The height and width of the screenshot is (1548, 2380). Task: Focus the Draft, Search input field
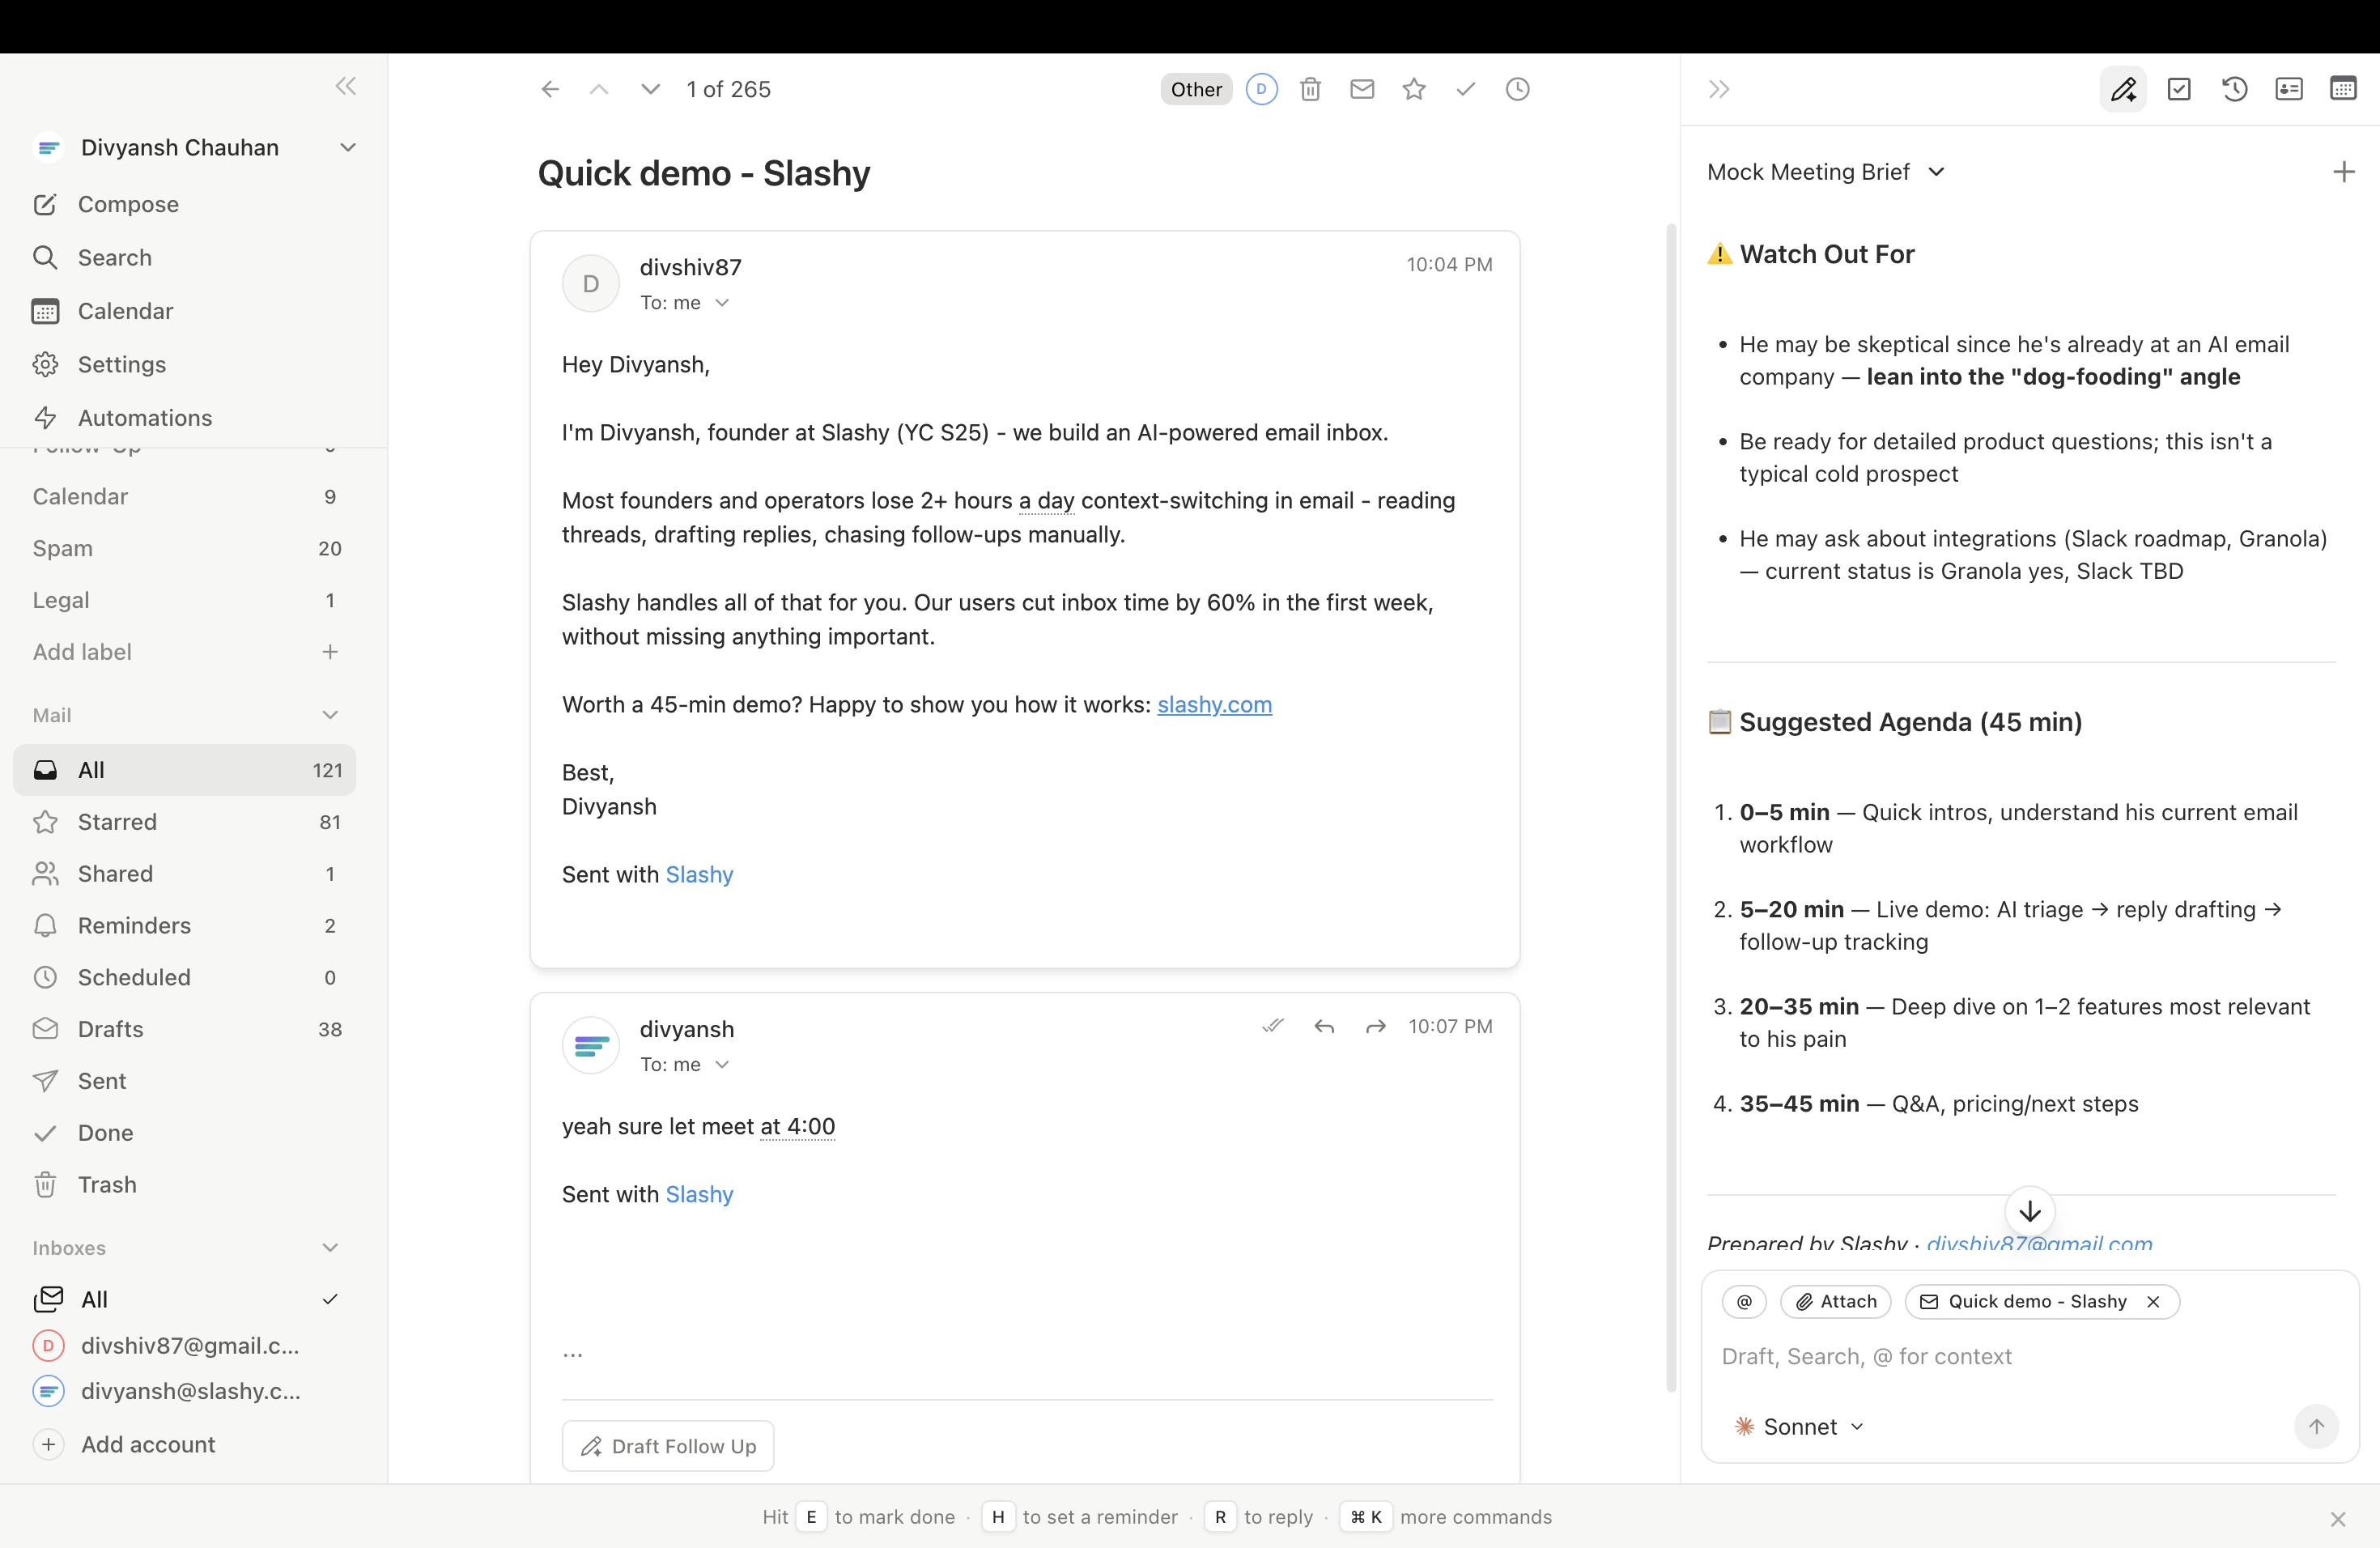coord(2030,1357)
